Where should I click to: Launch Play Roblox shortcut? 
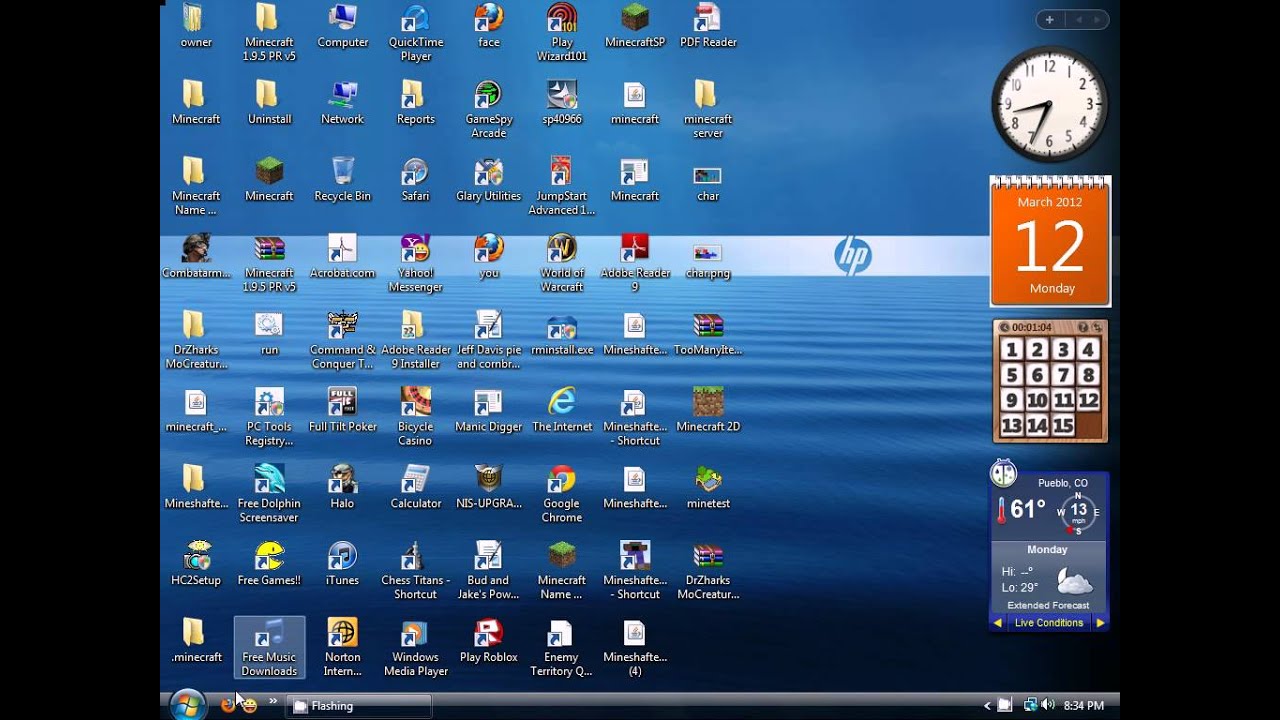489,642
